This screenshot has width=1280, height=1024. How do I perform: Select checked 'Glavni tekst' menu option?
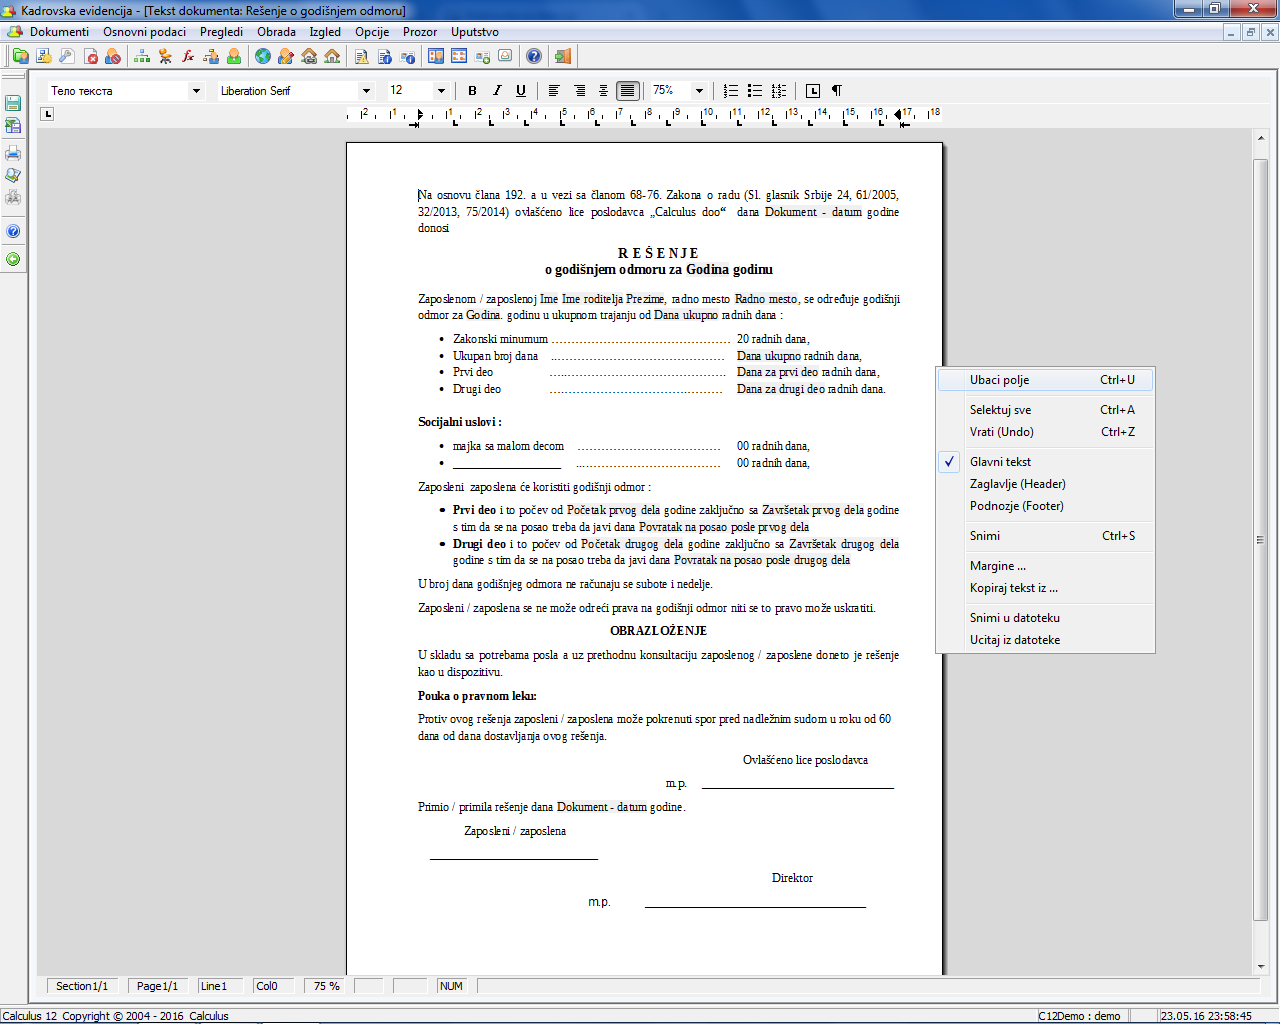coord(1046,462)
